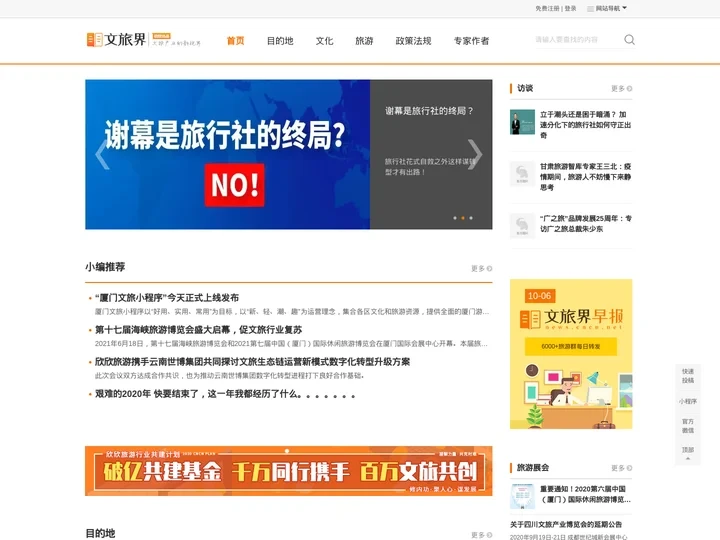This screenshot has width=720, height=540.
Task: Open placeholder thumbnail beside 甘肃旅游智库 article
Action: 522,174
